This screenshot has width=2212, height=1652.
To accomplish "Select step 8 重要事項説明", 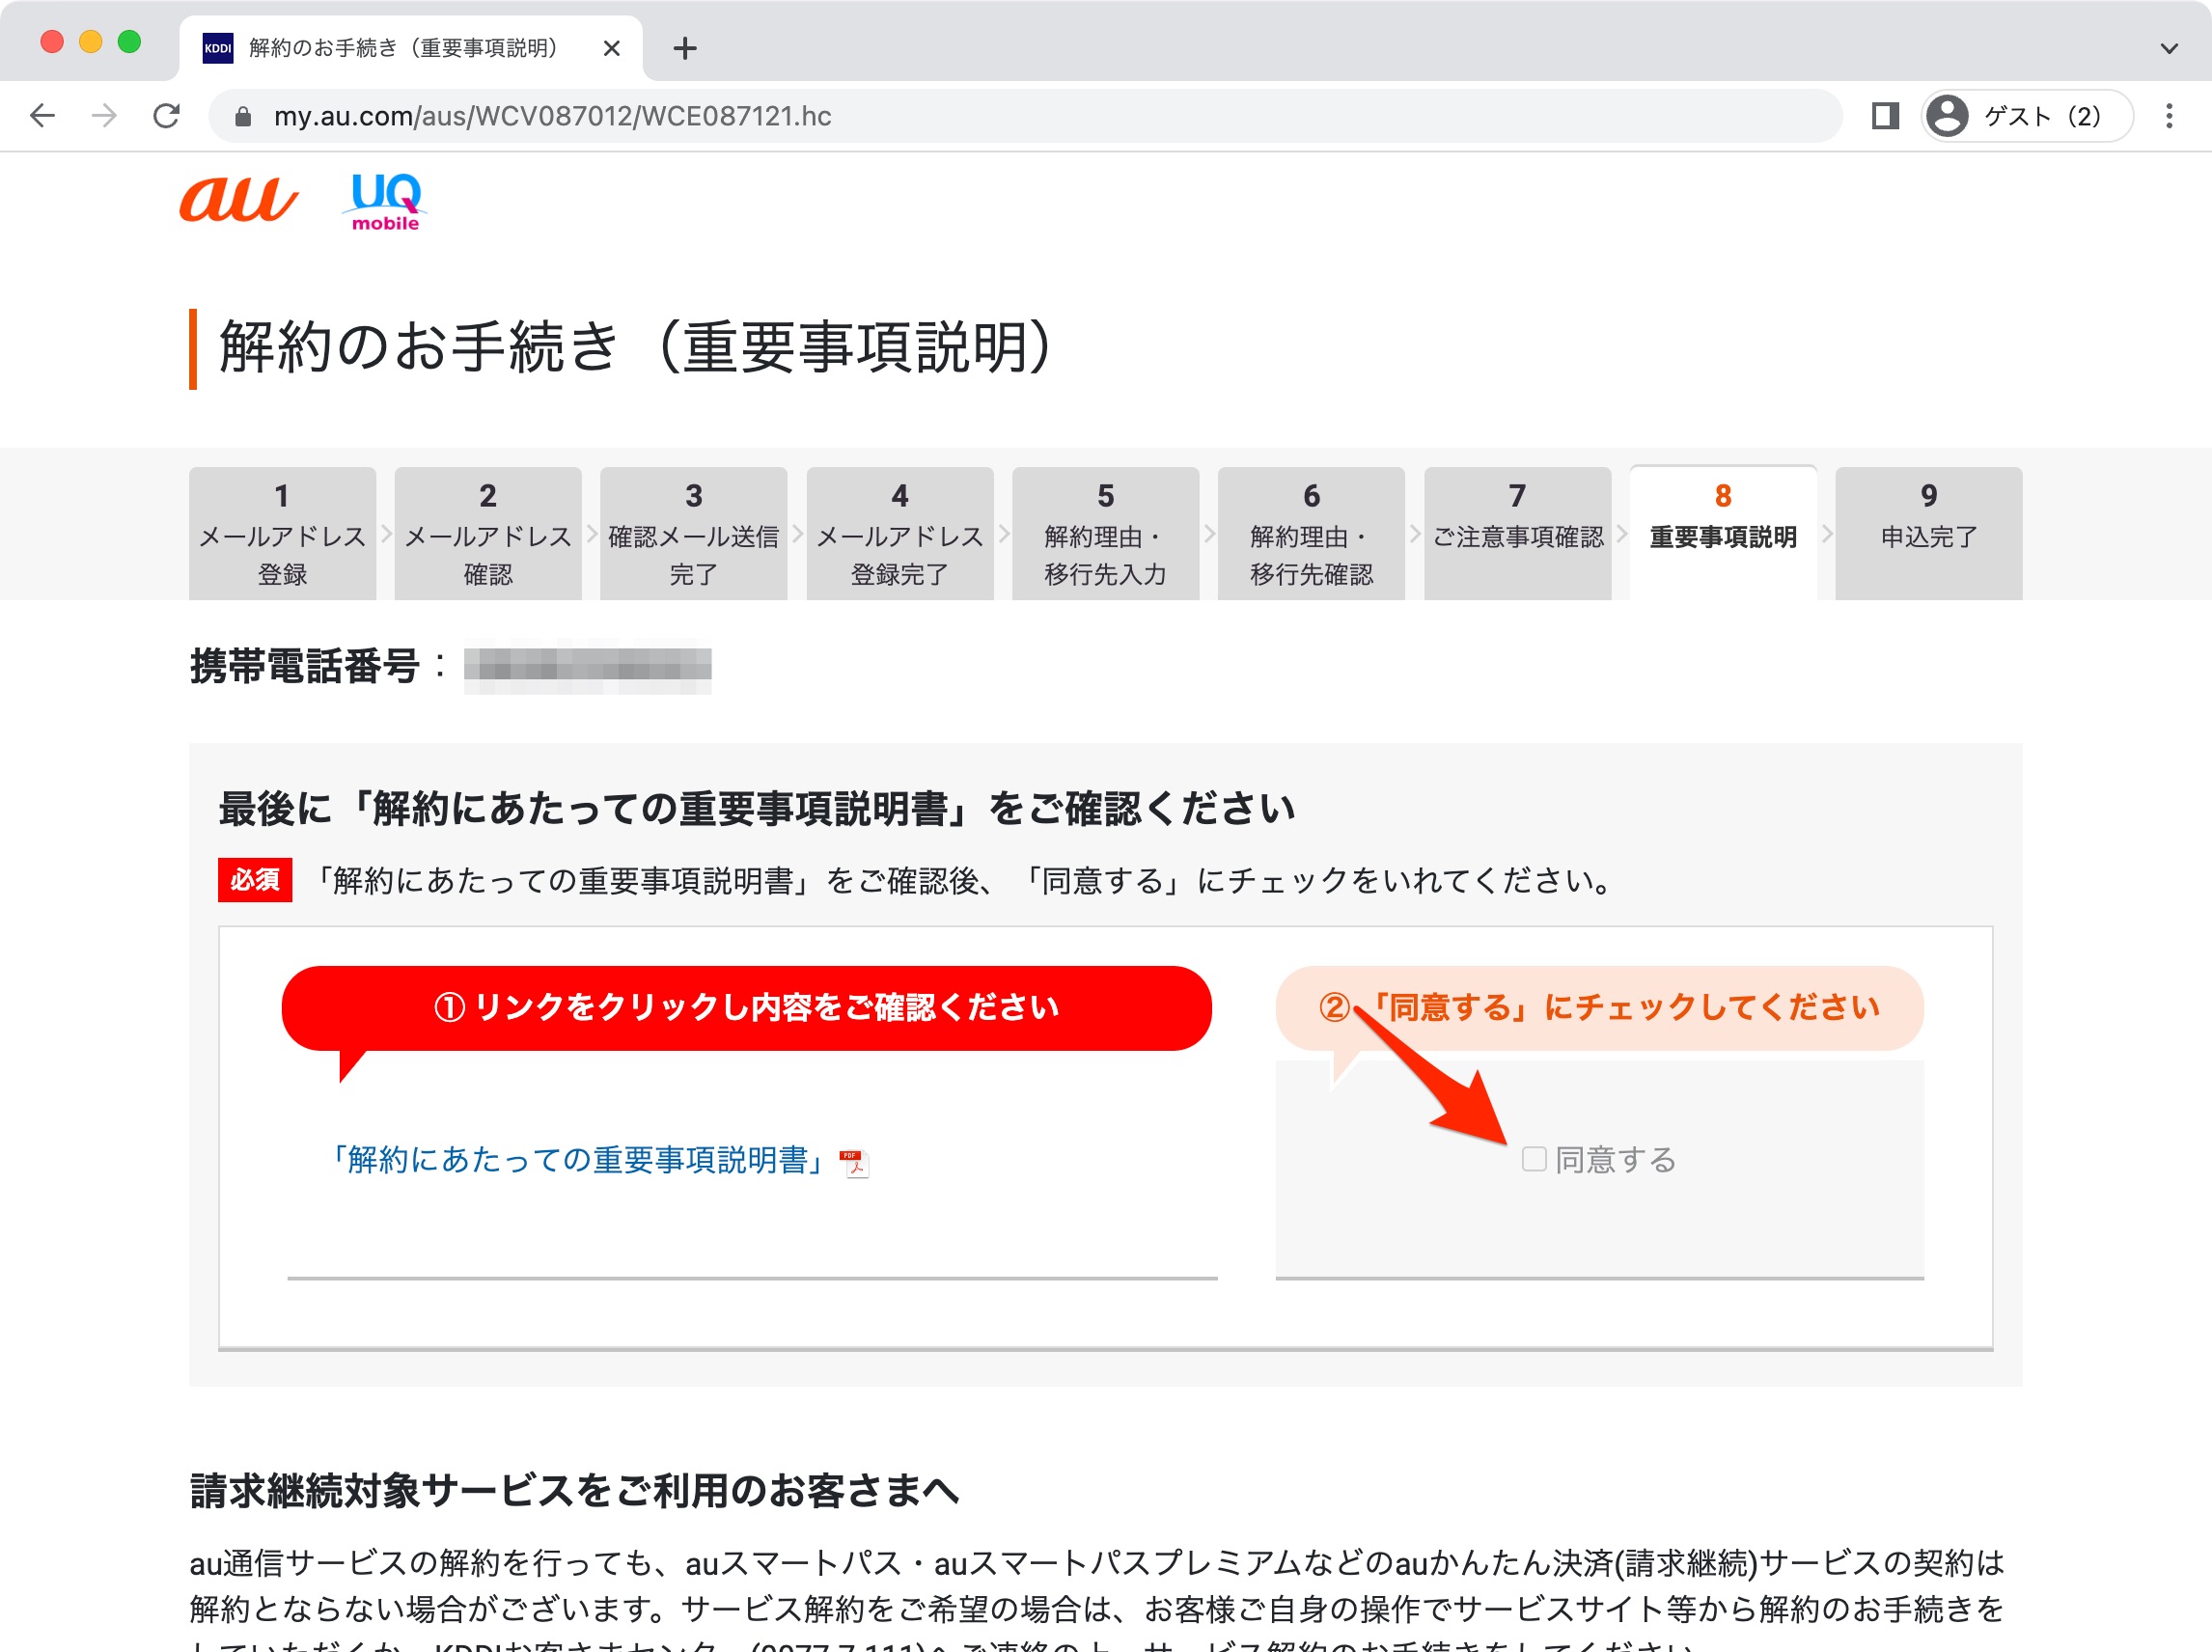I will [1723, 532].
